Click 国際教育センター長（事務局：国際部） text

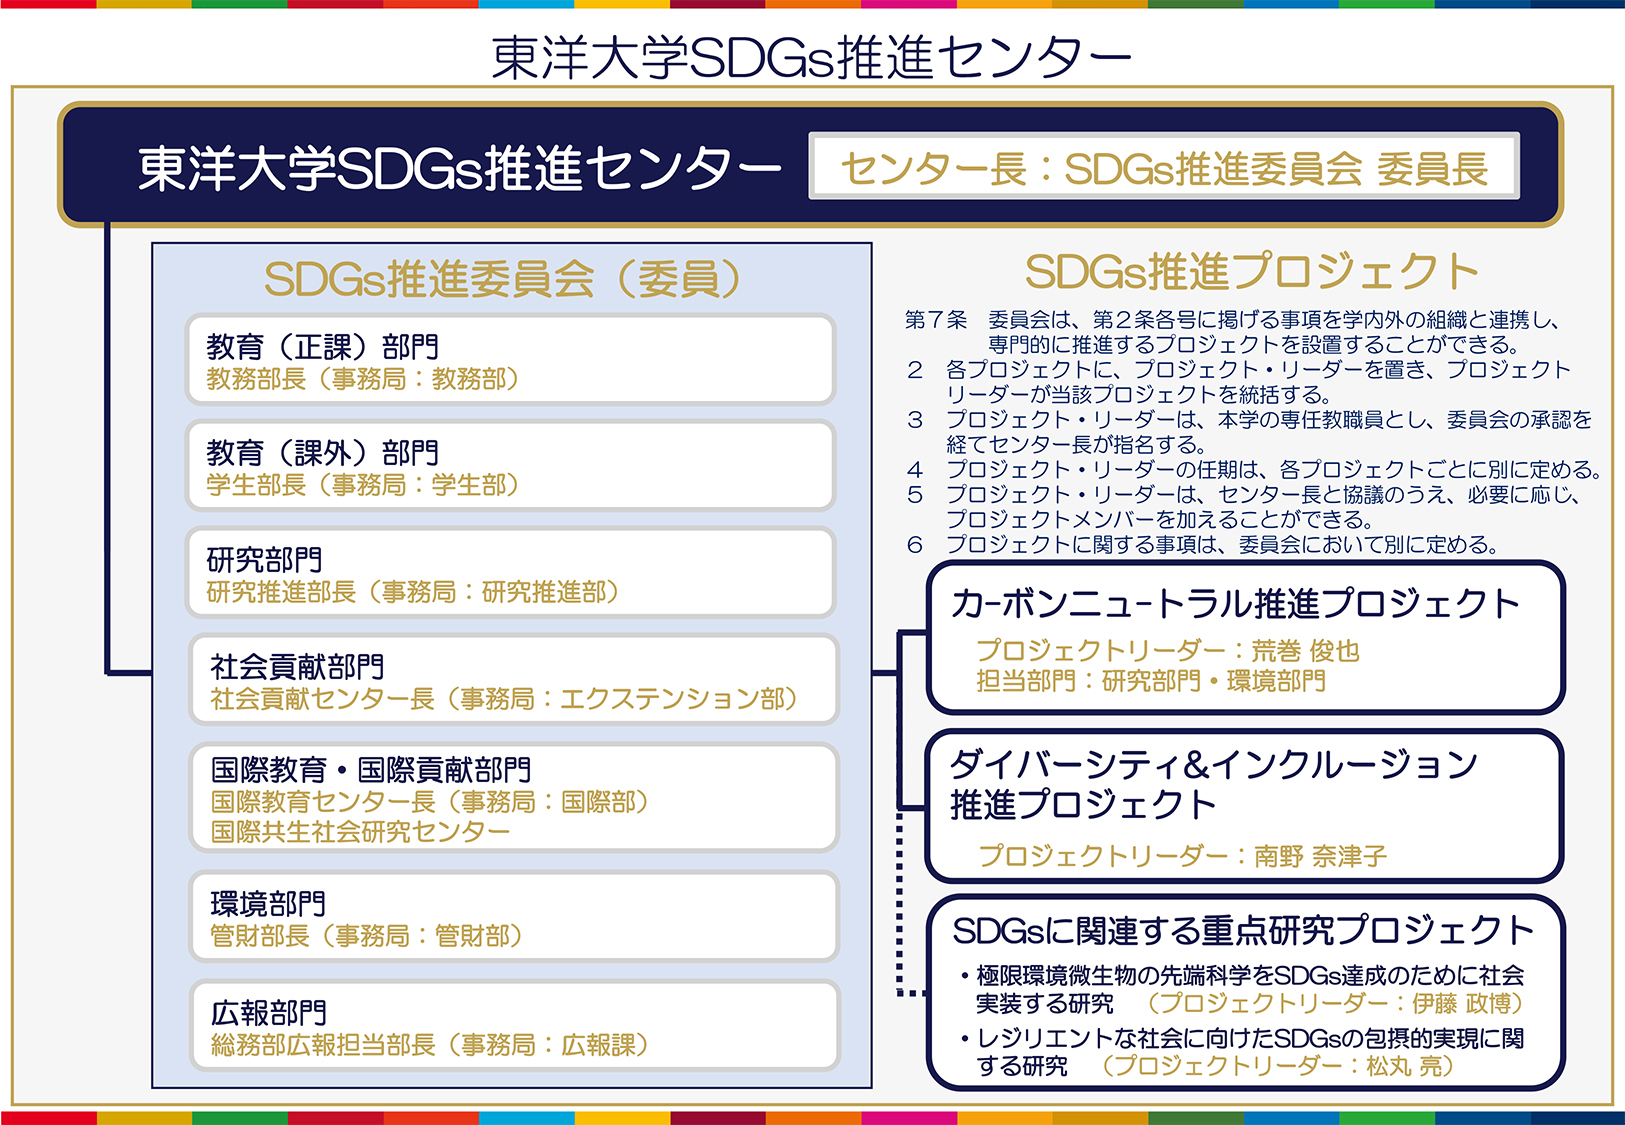(430, 802)
